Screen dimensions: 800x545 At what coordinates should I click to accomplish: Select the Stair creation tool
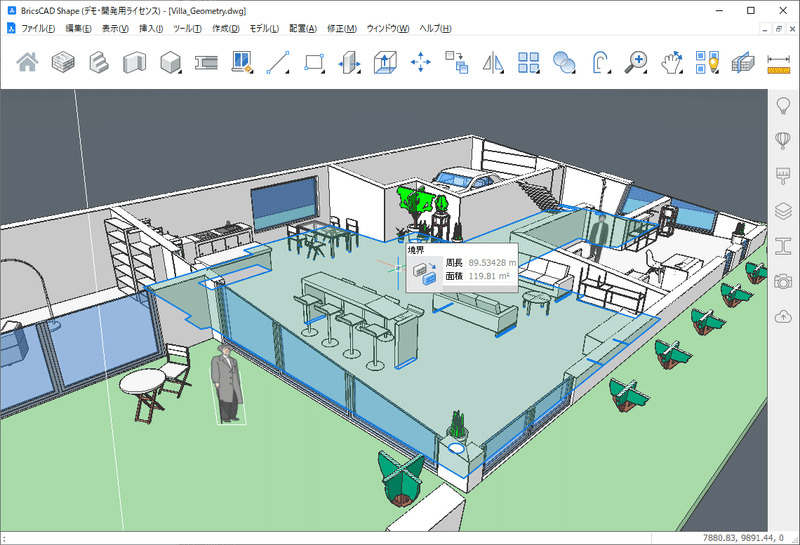tap(98, 62)
